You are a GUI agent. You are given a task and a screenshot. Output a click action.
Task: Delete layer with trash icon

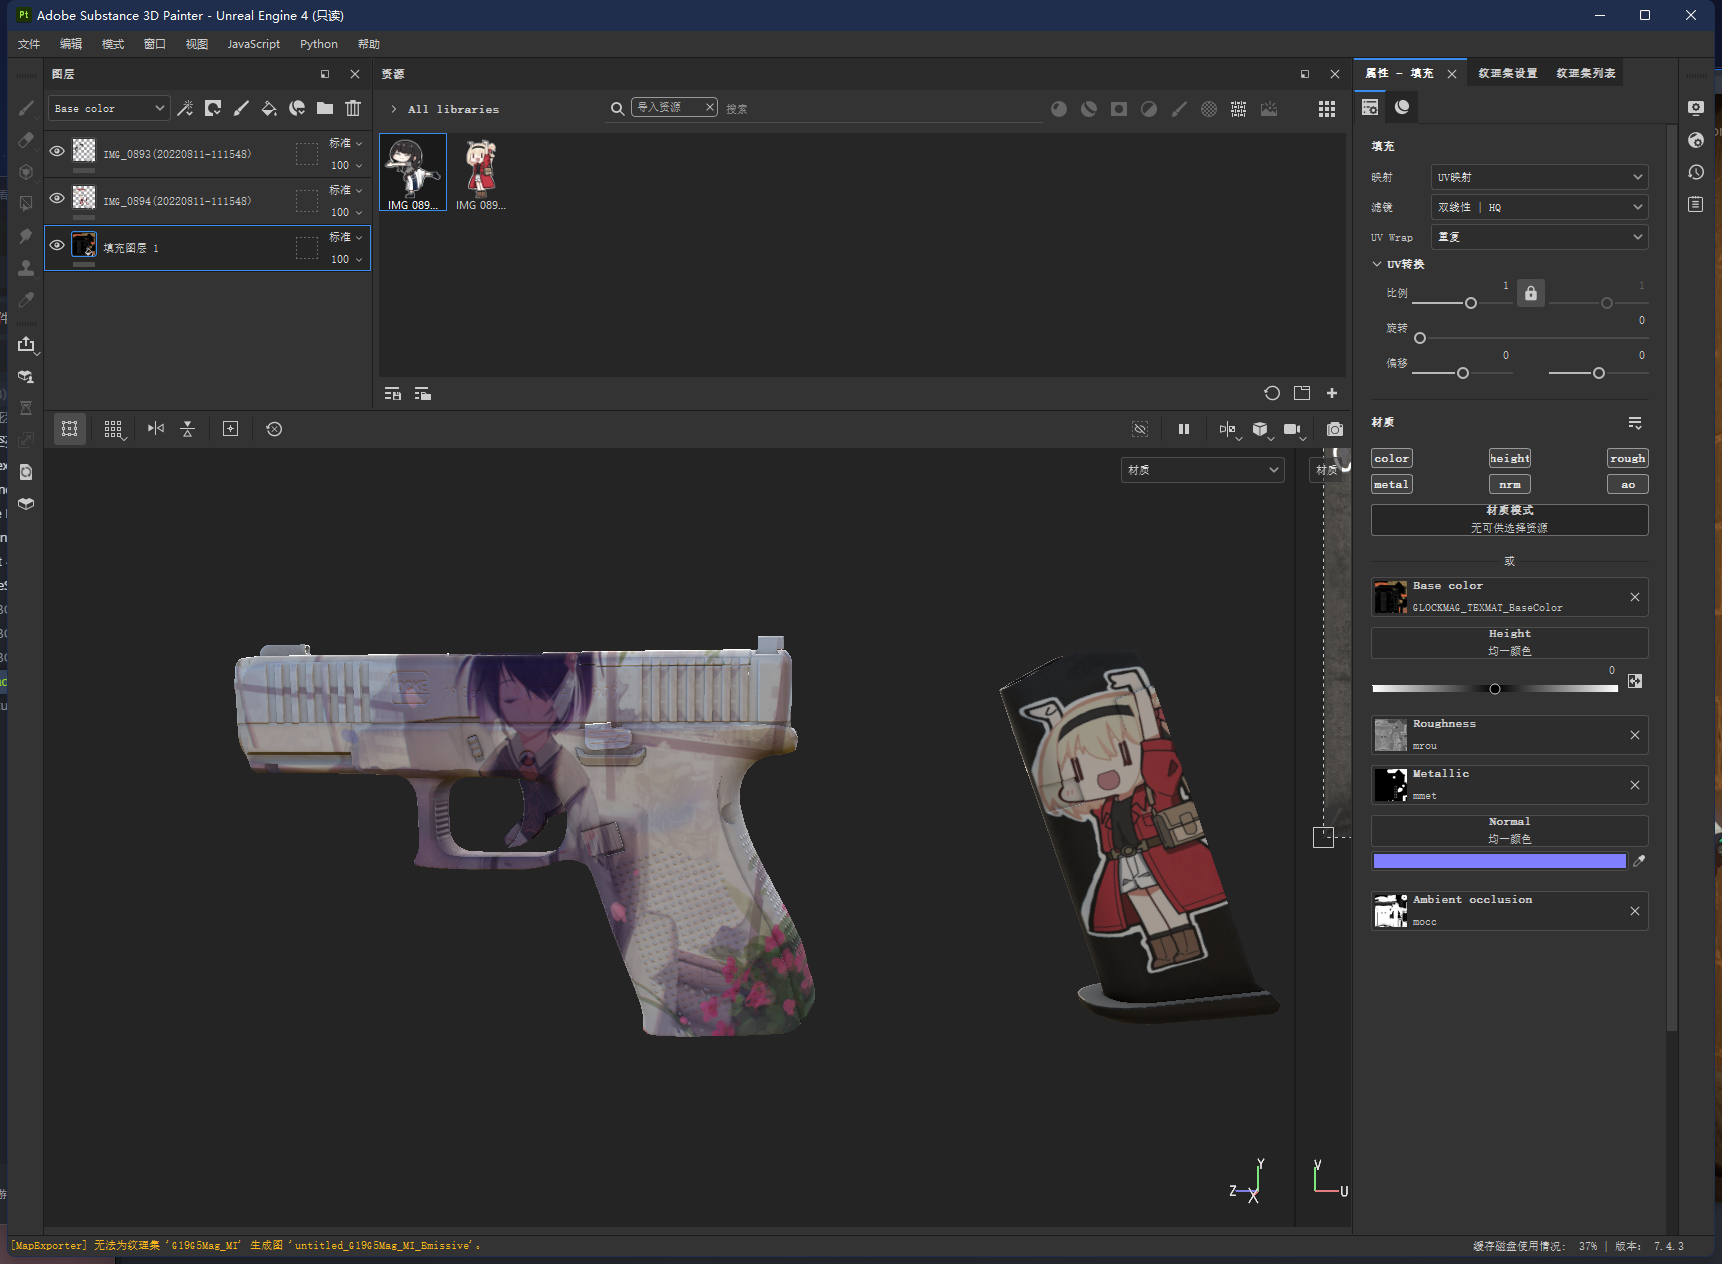coord(353,108)
